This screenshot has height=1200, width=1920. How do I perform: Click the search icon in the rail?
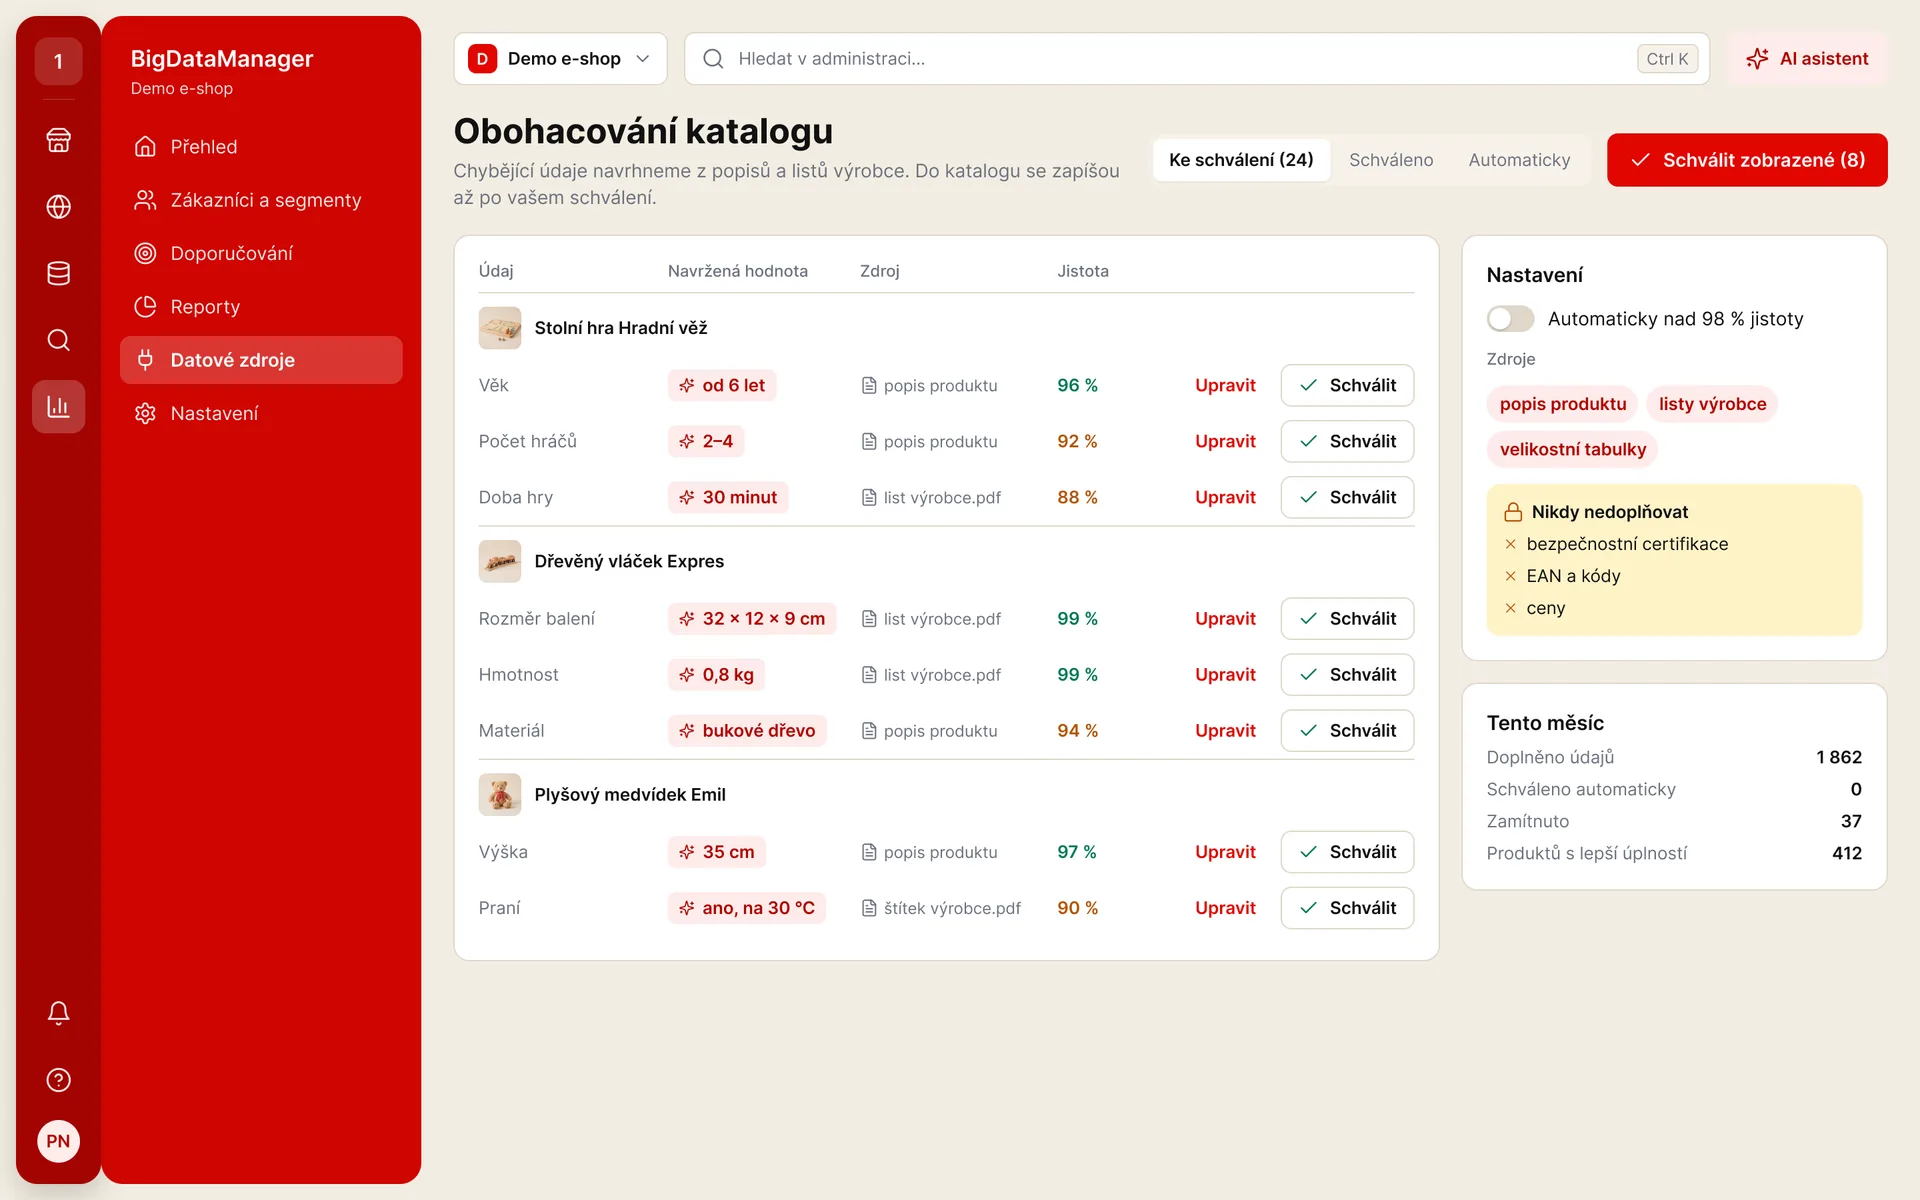coord(58,340)
